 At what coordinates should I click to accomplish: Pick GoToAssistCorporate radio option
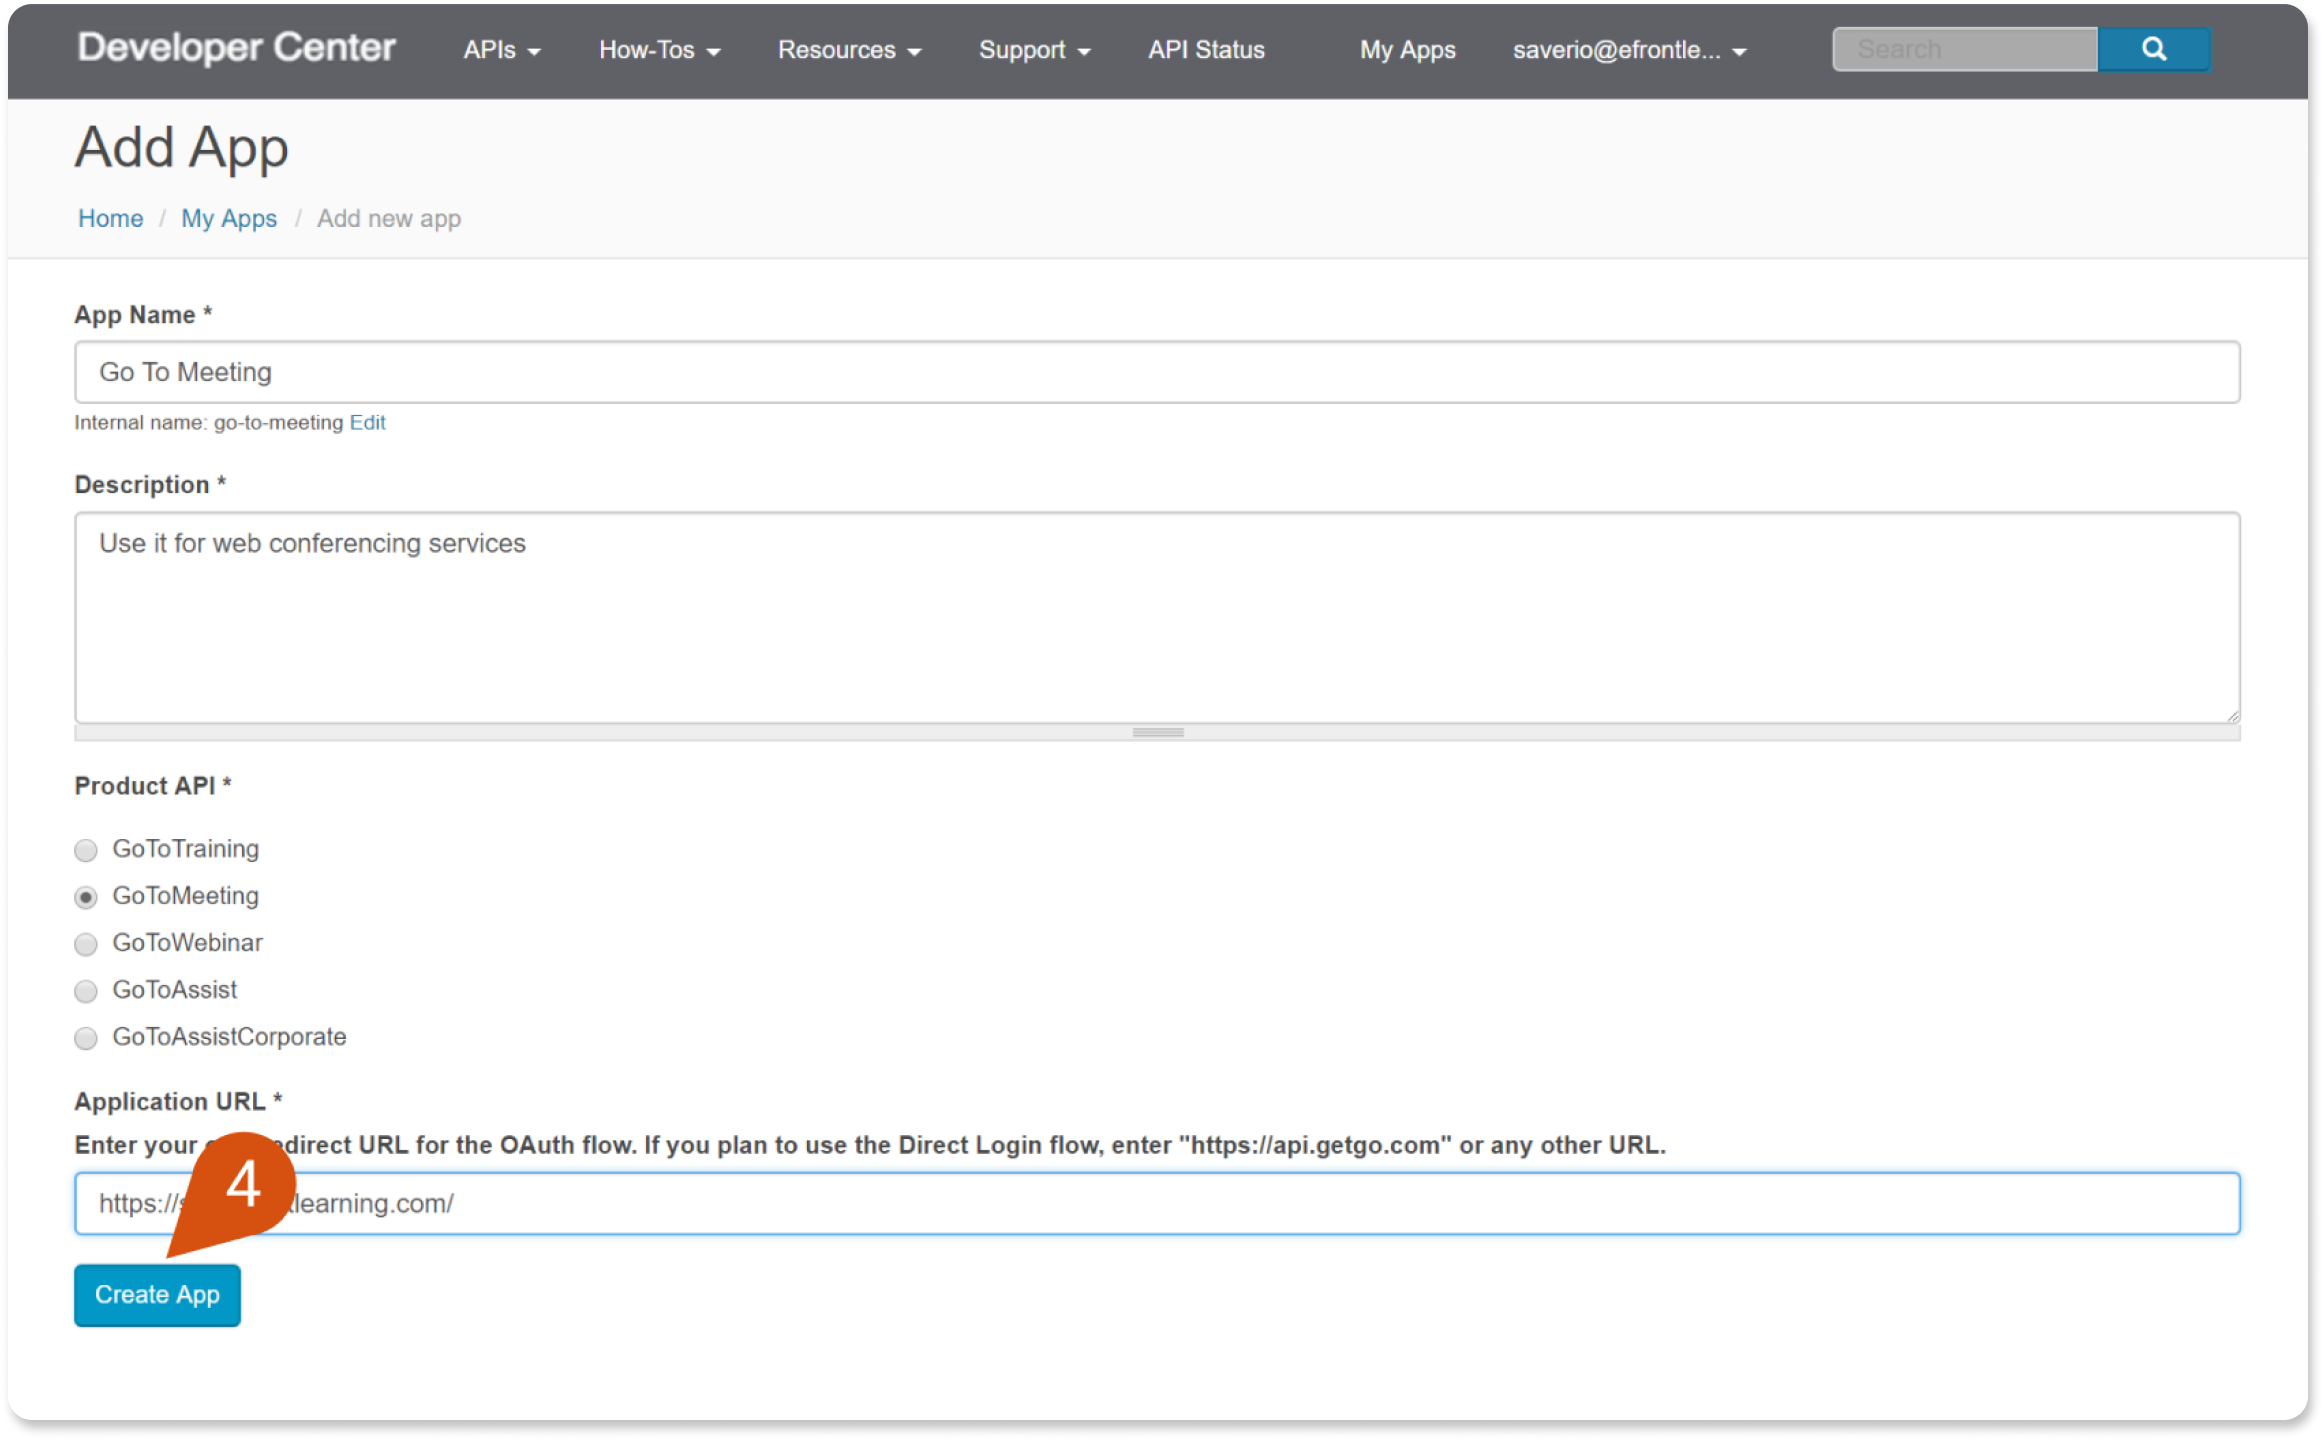[x=86, y=1038]
